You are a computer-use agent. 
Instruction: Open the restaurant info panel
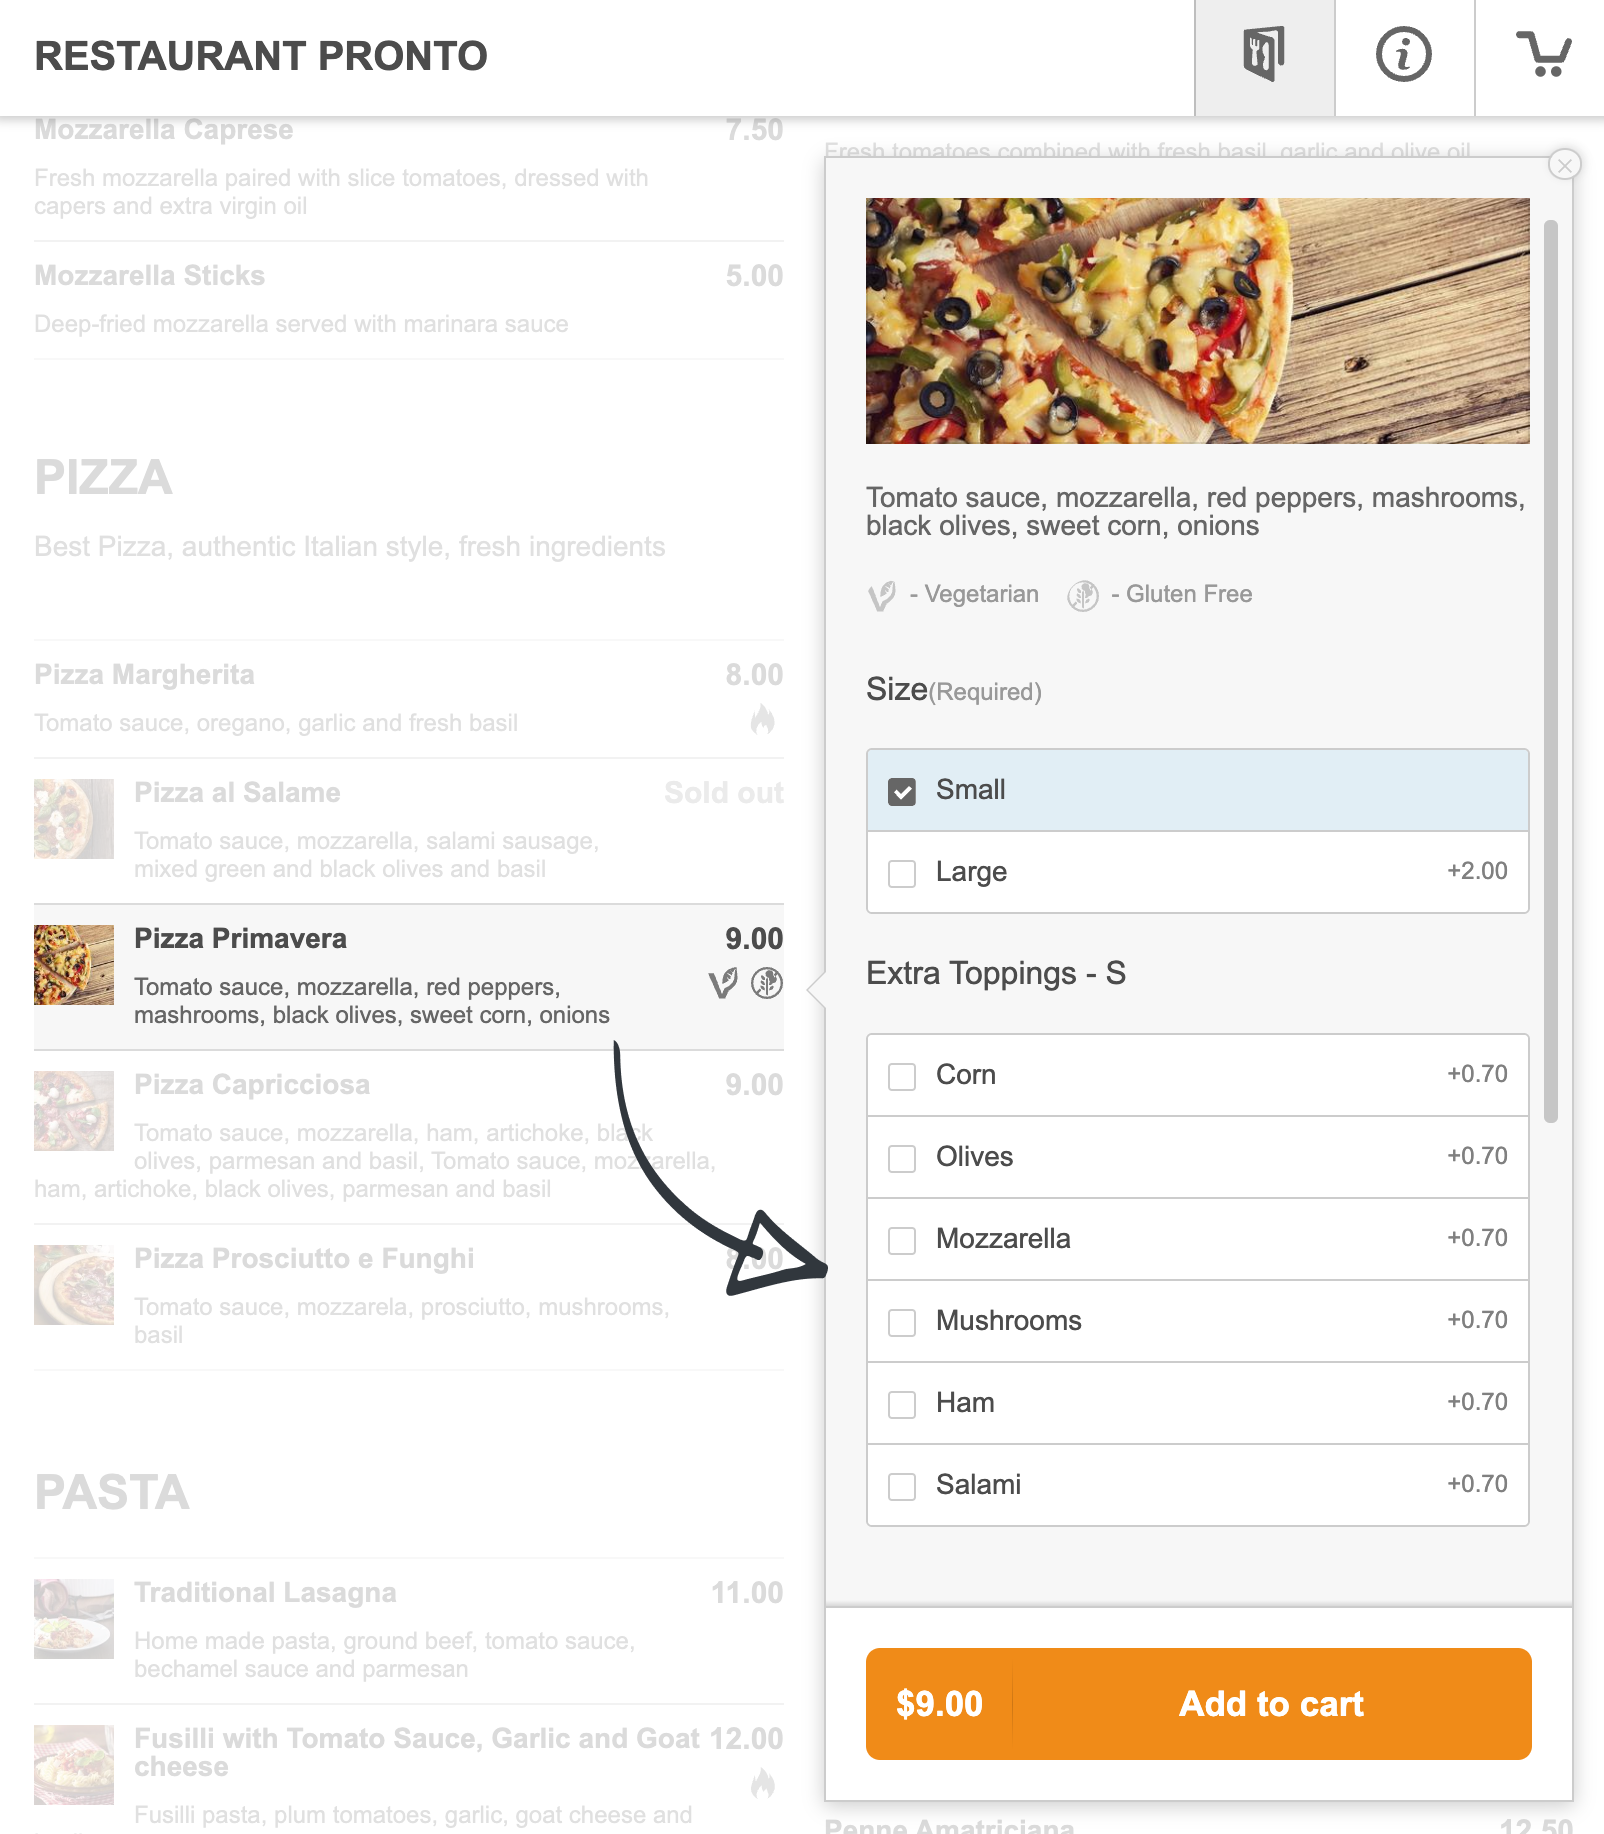(x=1403, y=56)
